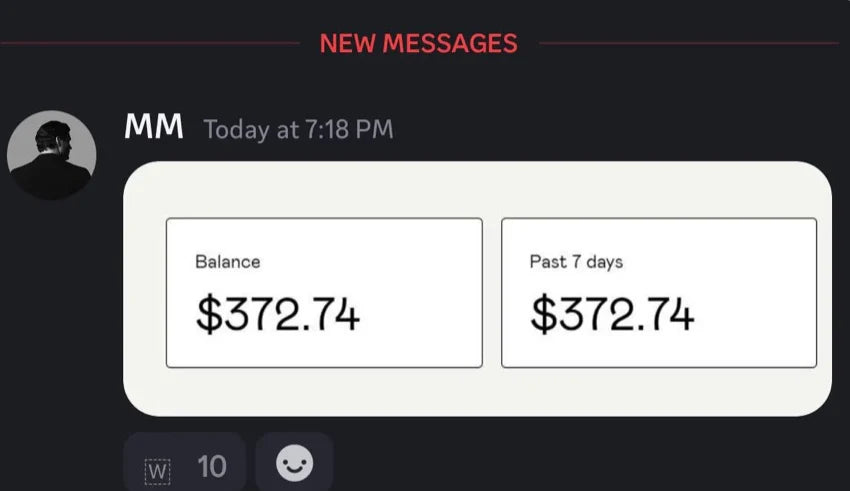Click the "Past 7 days" label text
The width and height of the screenshot is (850, 491).
point(576,262)
